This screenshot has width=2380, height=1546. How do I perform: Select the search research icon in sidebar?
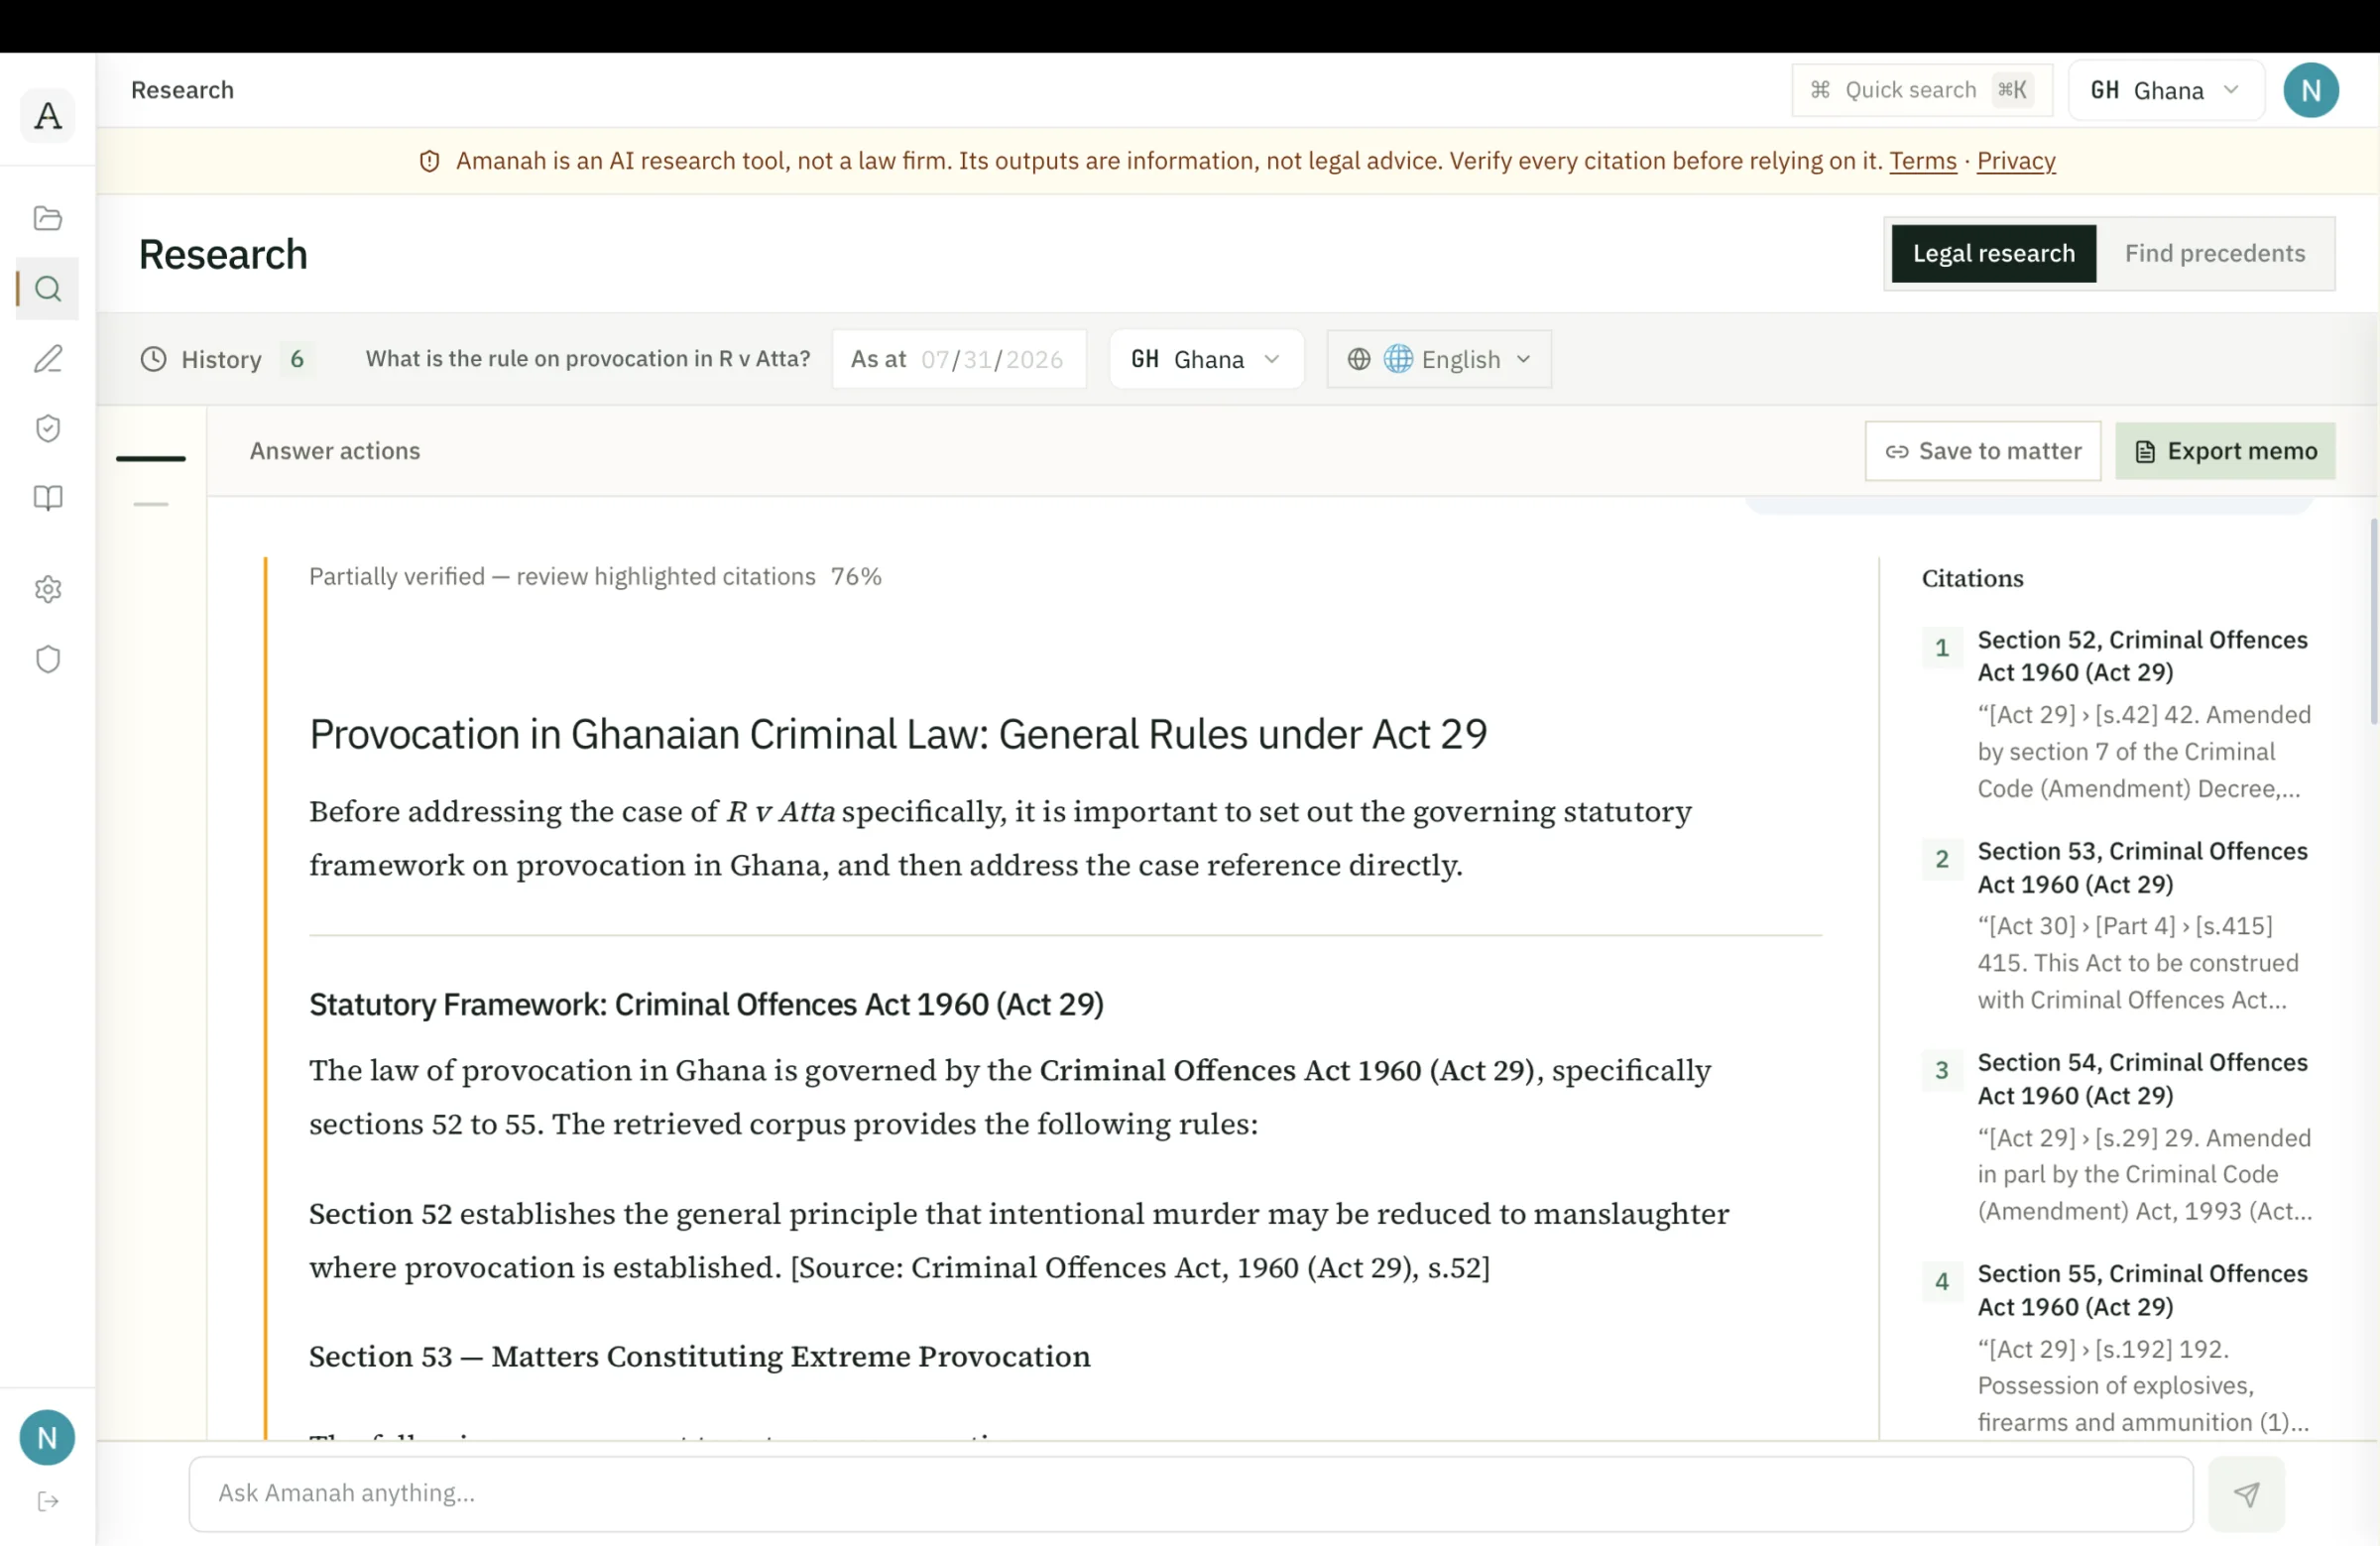coord(47,289)
